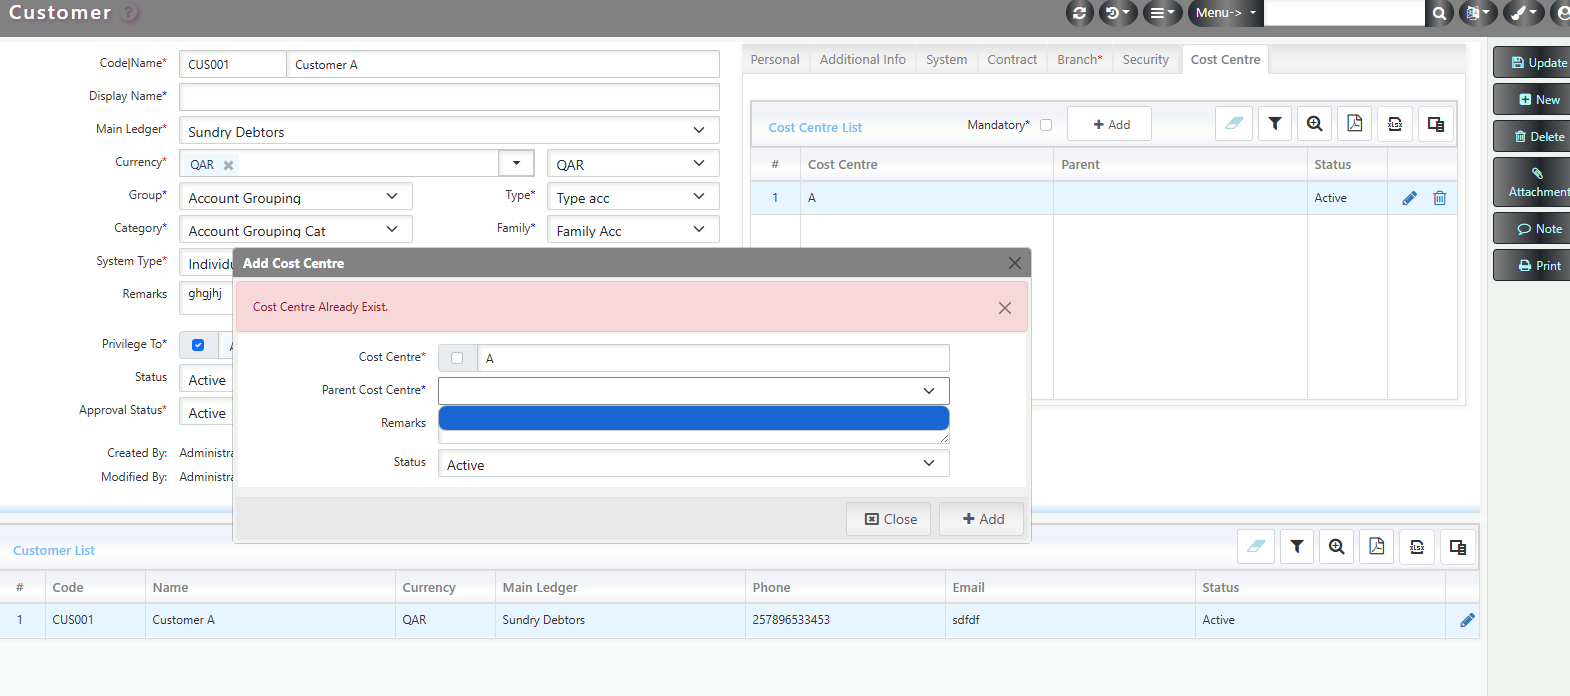Edit cost centre row A with pencil icon

coord(1409,198)
